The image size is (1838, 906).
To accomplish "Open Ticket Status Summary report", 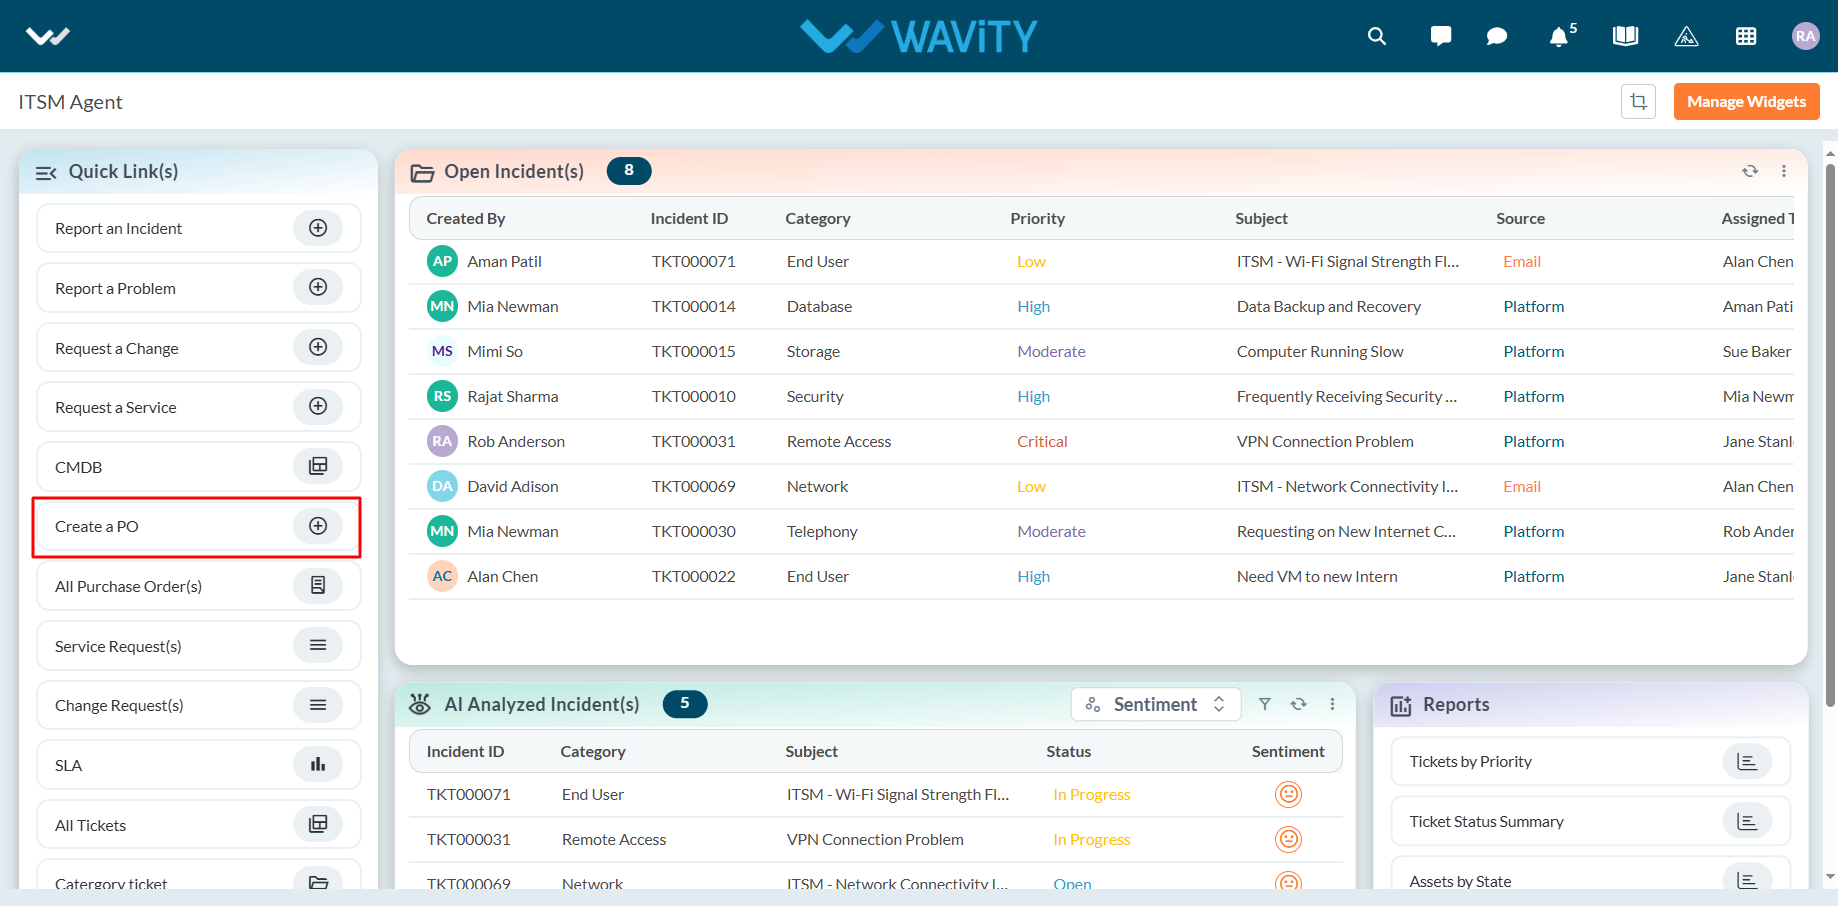I will [1590, 822].
